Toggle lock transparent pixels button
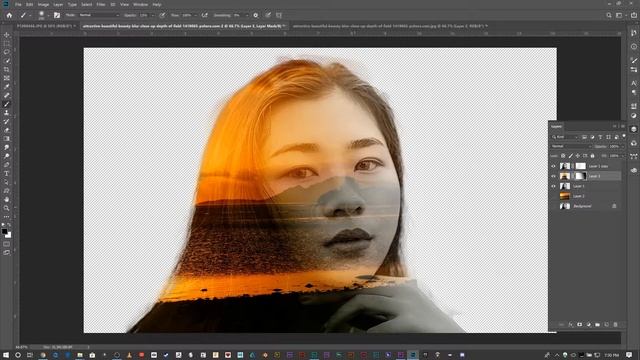Screen dimensions: 640x360 563,156
